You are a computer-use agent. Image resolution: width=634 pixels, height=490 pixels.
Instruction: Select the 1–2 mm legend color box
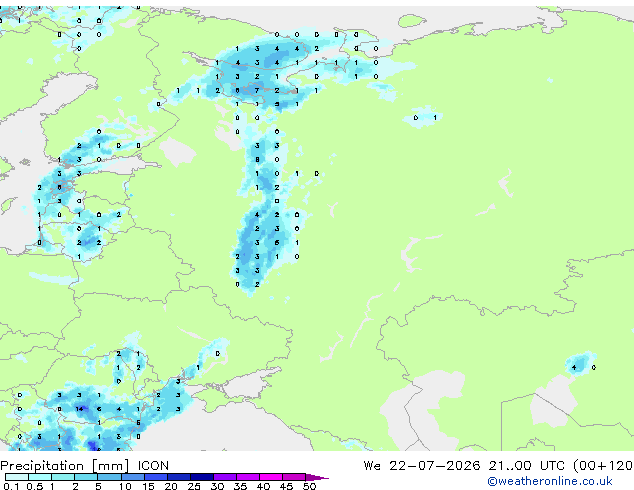[x=63, y=477]
